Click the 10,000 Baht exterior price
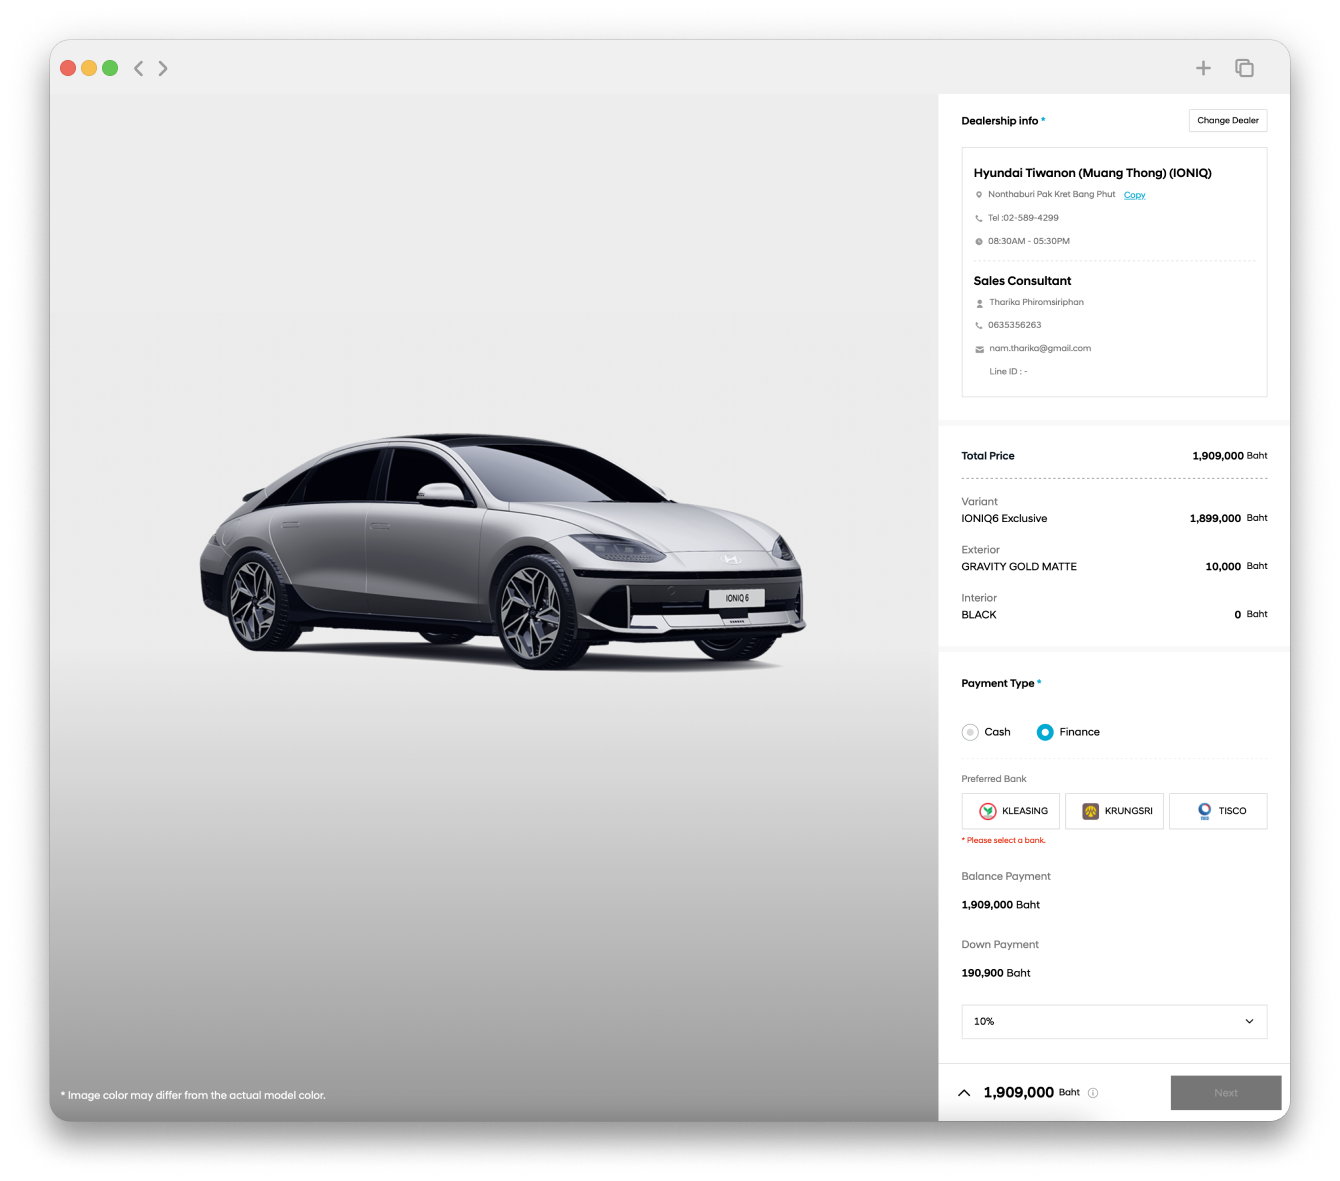 point(1236,566)
